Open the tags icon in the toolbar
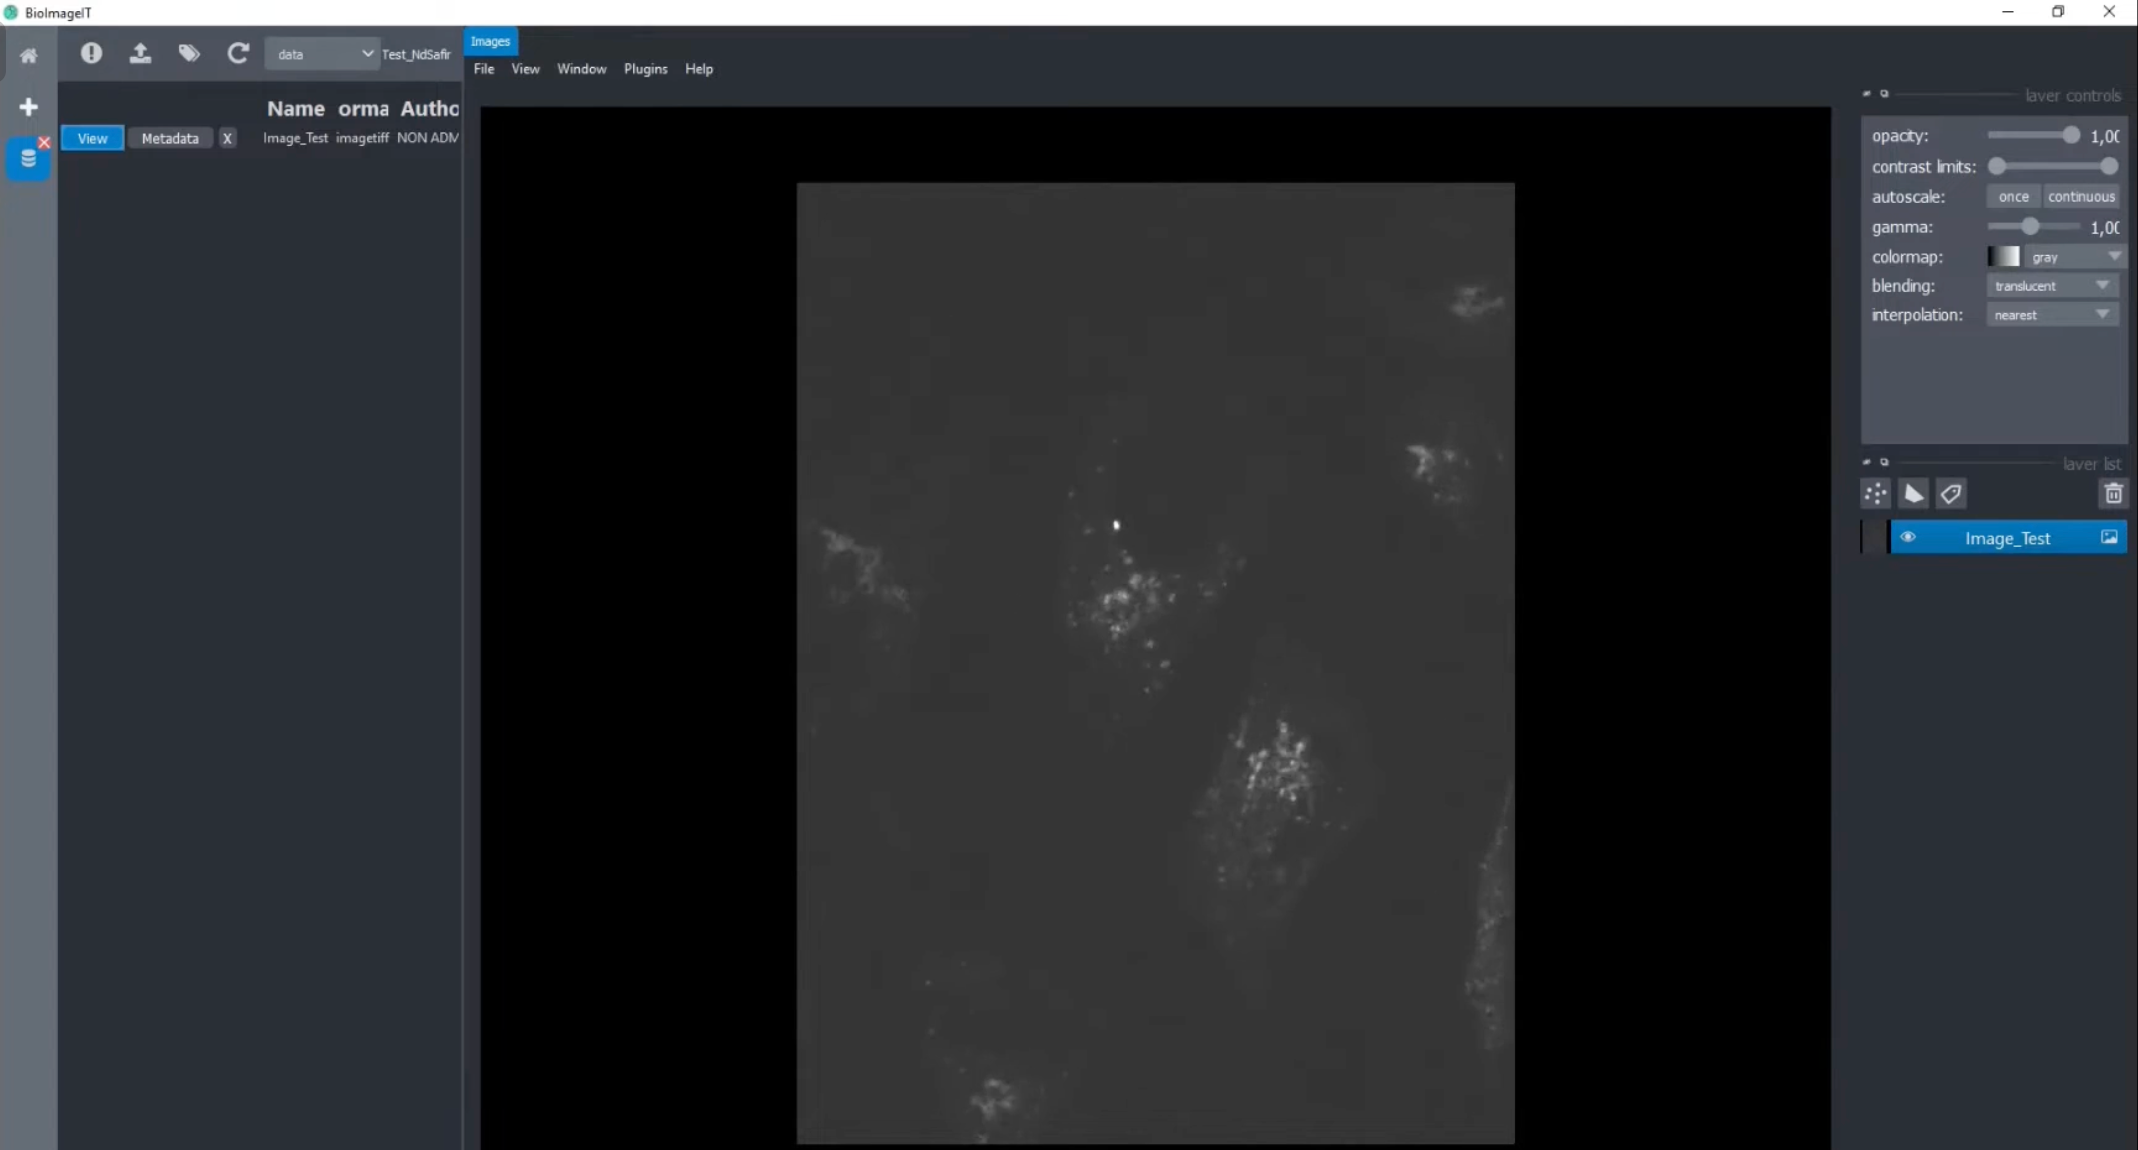This screenshot has height=1150, width=2138. point(189,53)
